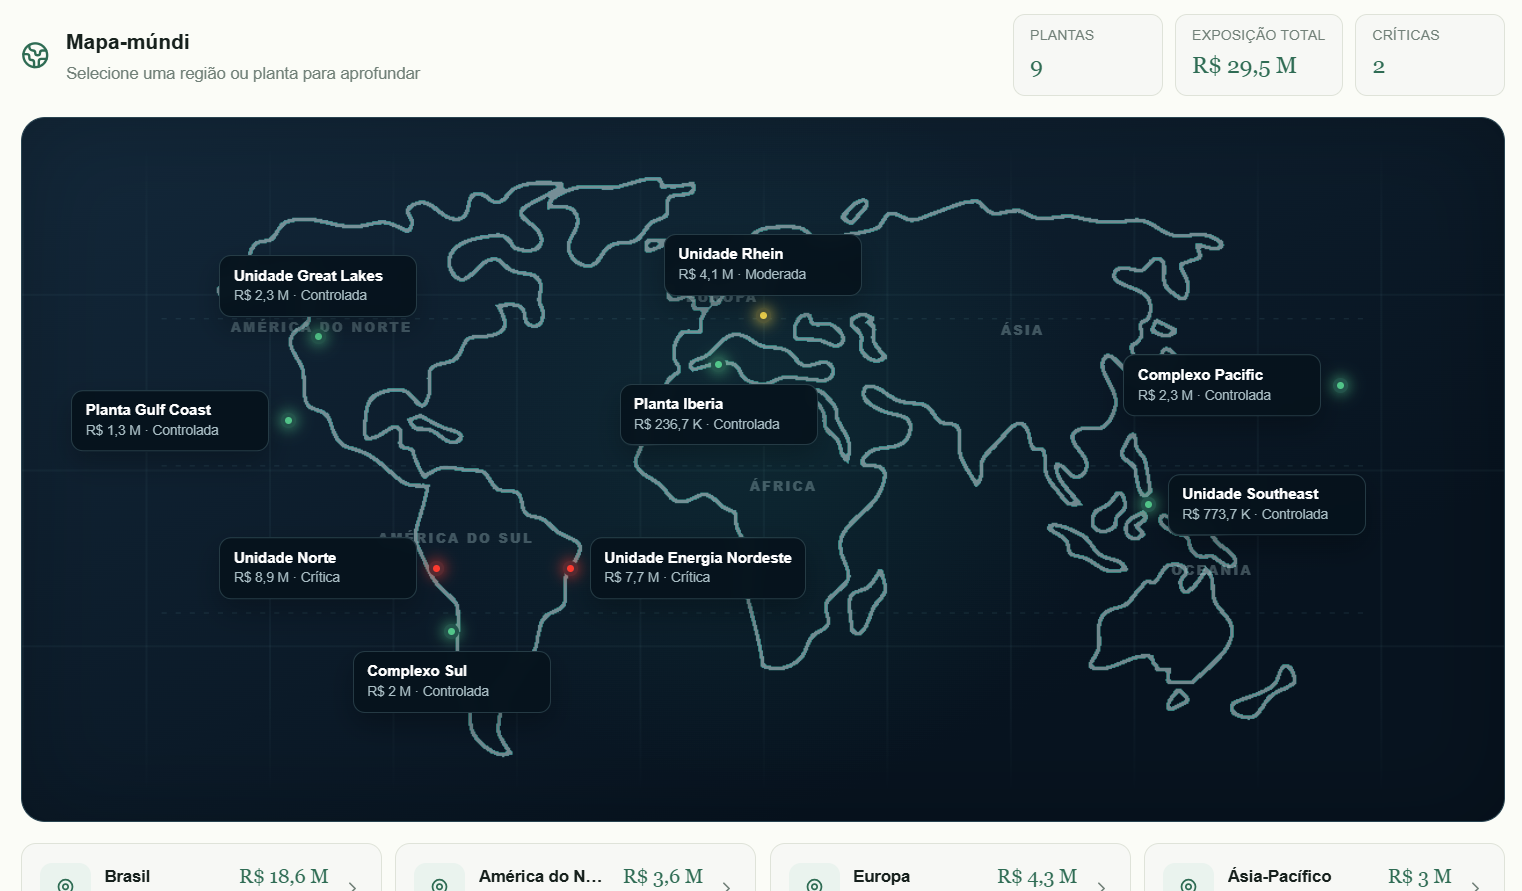Click the ÁSIA region label on map
1522x891 pixels.
[1022, 330]
